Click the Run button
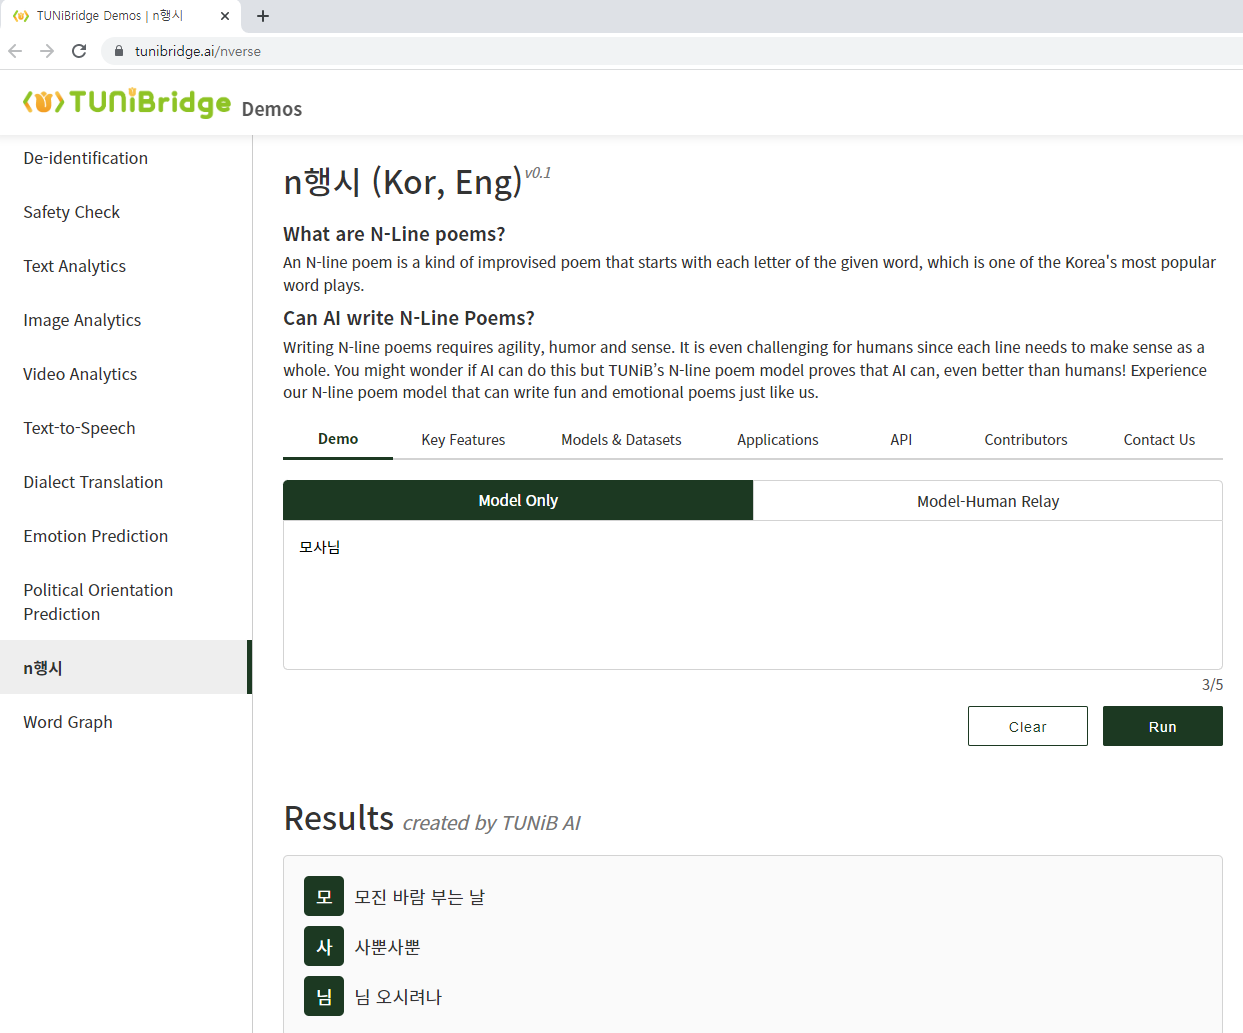This screenshot has height=1033, width=1243. [x=1162, y=726]
